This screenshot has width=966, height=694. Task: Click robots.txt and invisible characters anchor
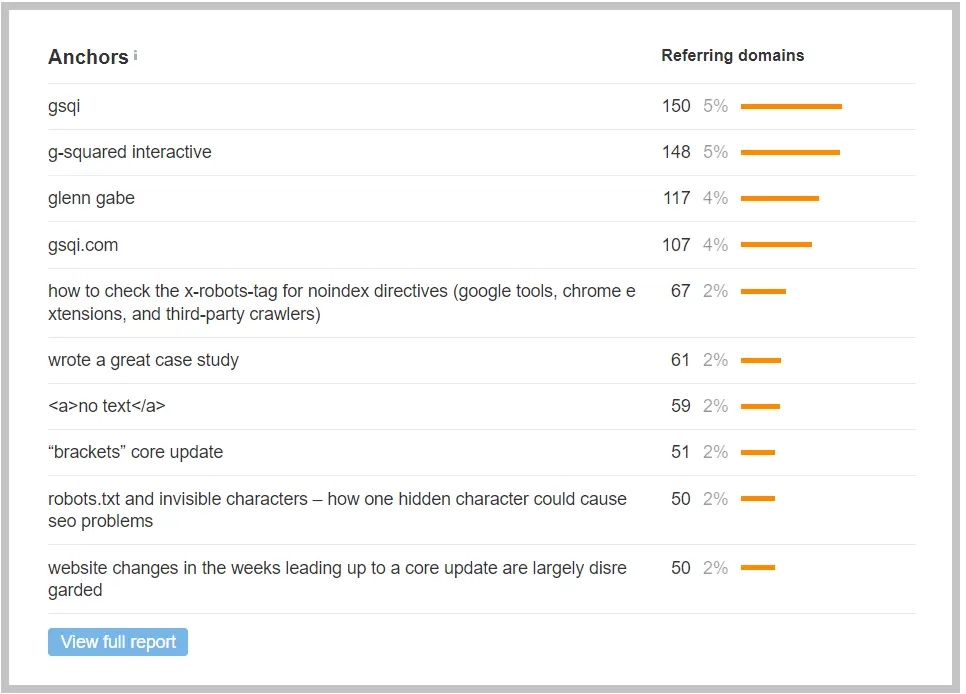[338, 510]
